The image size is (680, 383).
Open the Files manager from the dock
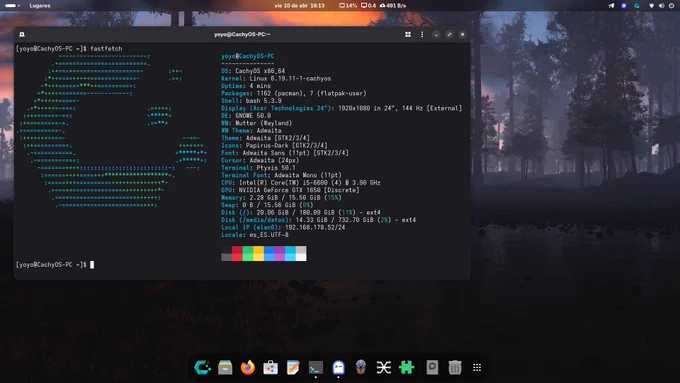[225, 367]
